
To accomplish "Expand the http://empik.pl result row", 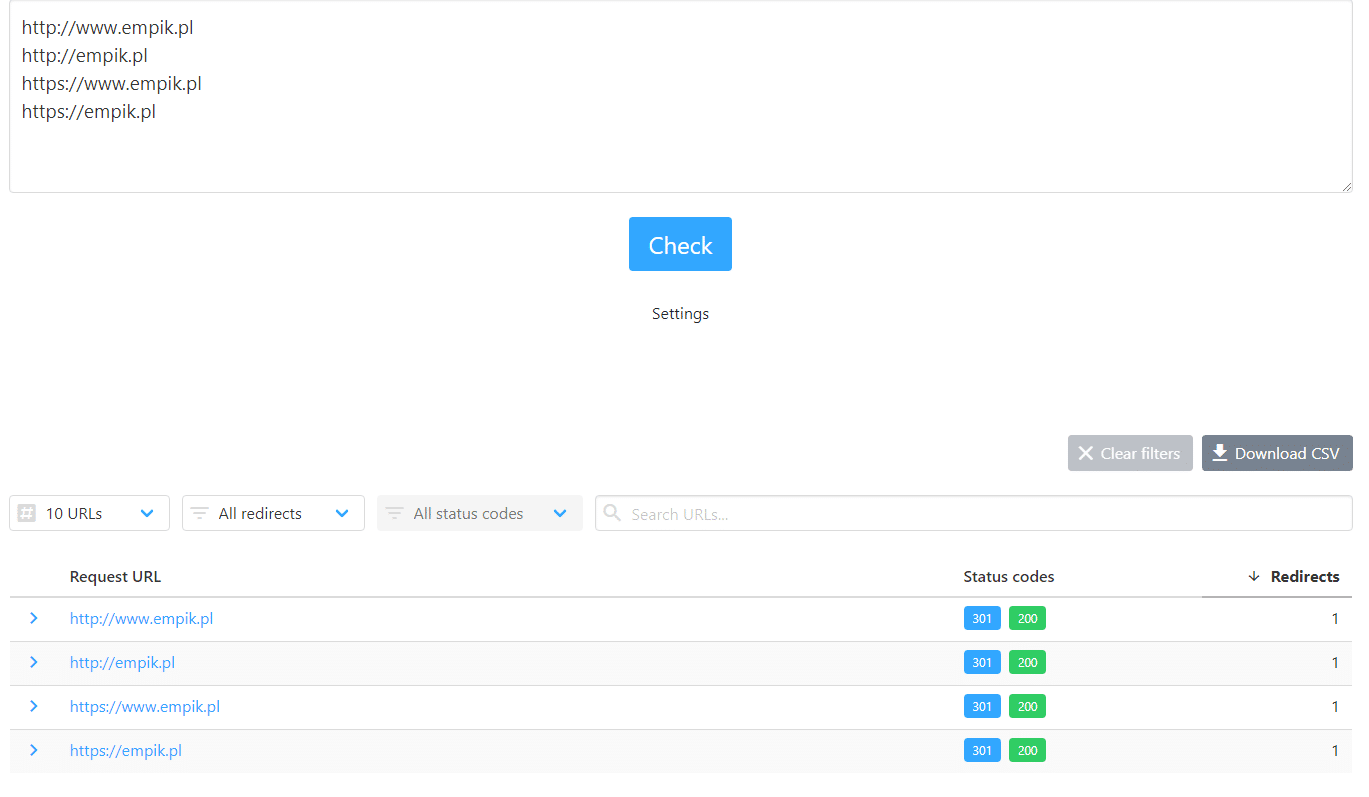I will point(34,663).
